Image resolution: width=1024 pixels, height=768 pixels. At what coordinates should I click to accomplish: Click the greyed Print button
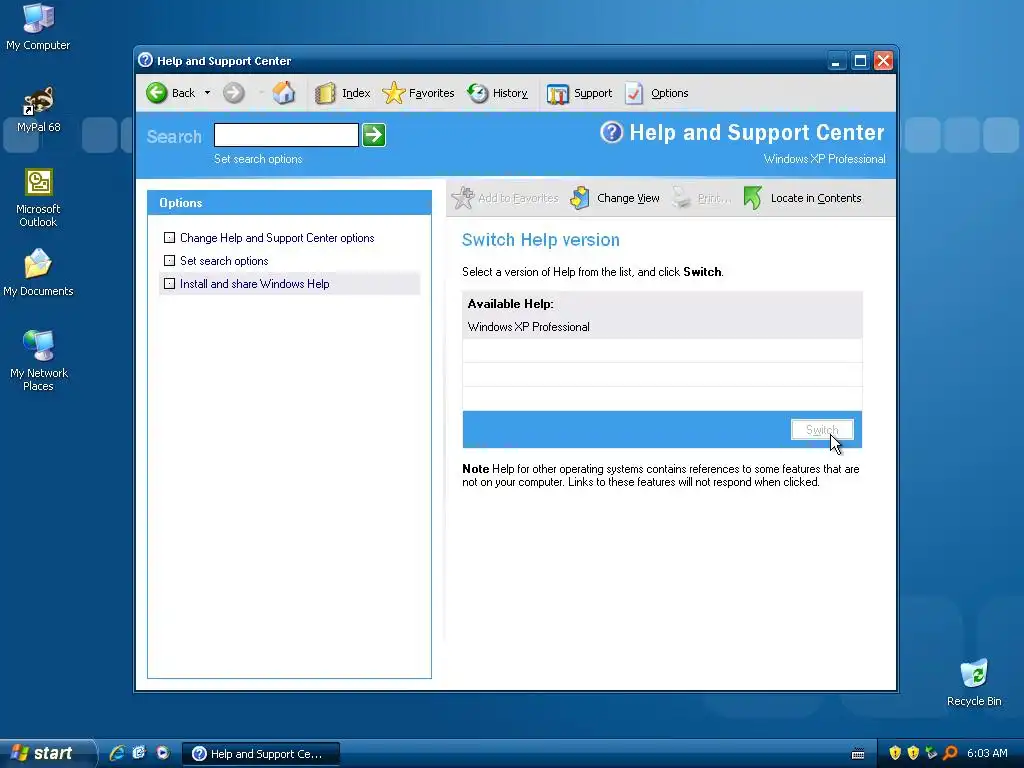[x=702, y=198]
